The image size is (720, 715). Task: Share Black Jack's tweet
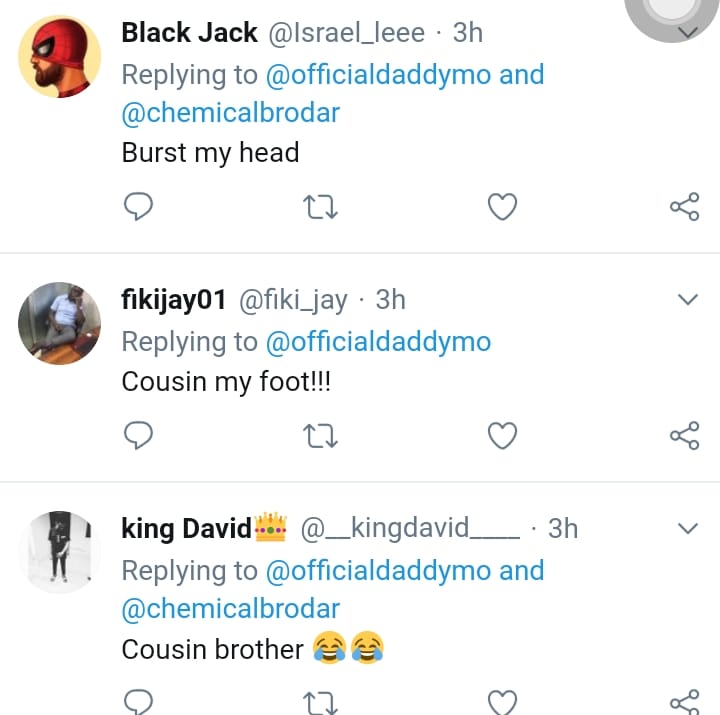tap(684, 207)
